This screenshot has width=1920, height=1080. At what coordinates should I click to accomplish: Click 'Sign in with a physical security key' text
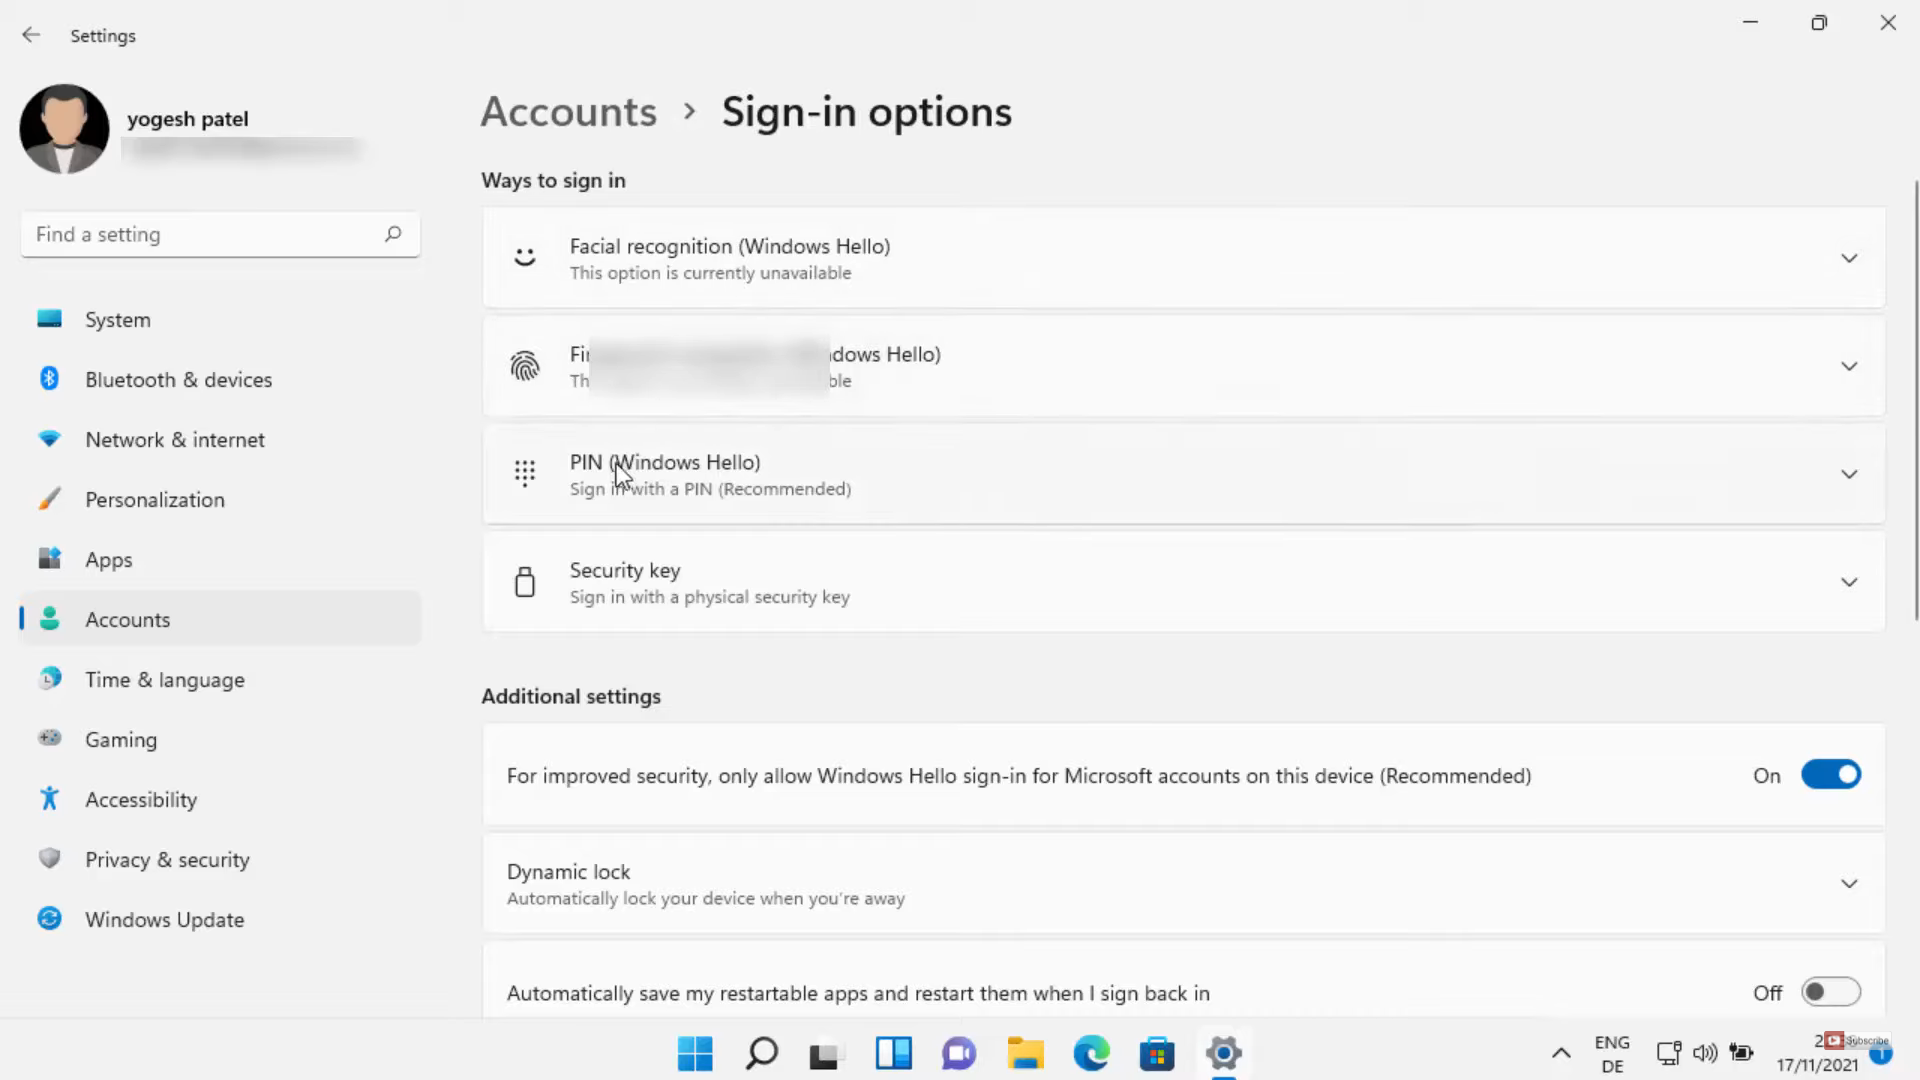(710, 597)
